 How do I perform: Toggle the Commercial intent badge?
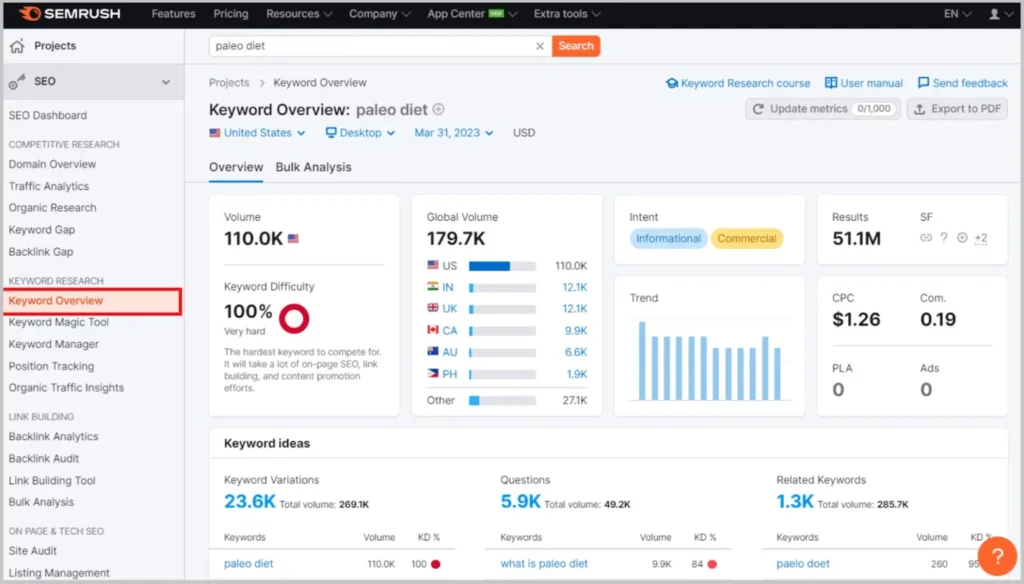tap(748, 238)
